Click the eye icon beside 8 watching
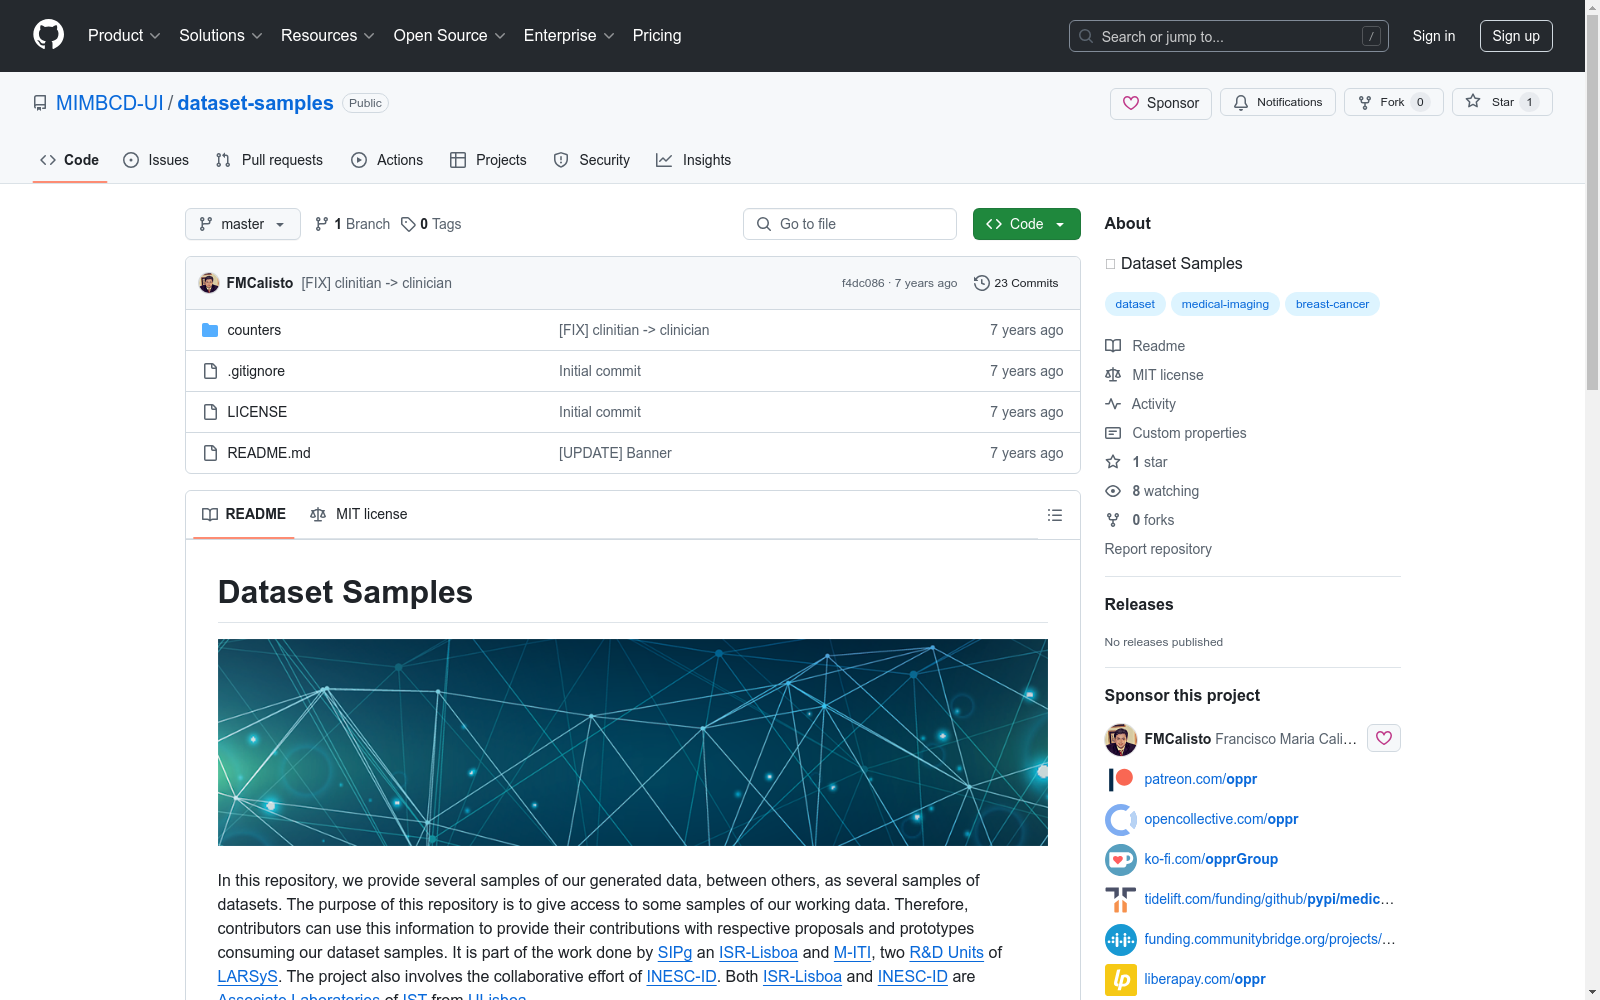The image size is (1600, 1000). tap(1113, 491)
